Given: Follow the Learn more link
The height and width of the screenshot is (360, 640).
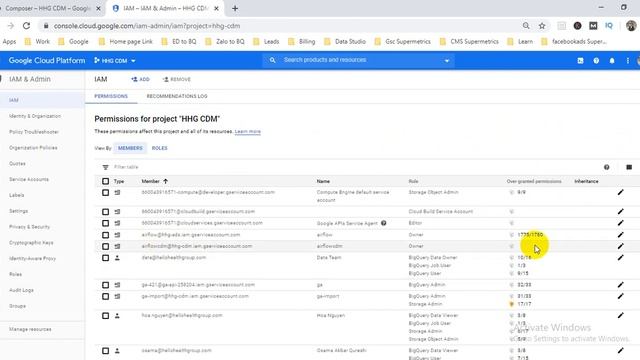Looking at the screenshot, I should (247, 131).
